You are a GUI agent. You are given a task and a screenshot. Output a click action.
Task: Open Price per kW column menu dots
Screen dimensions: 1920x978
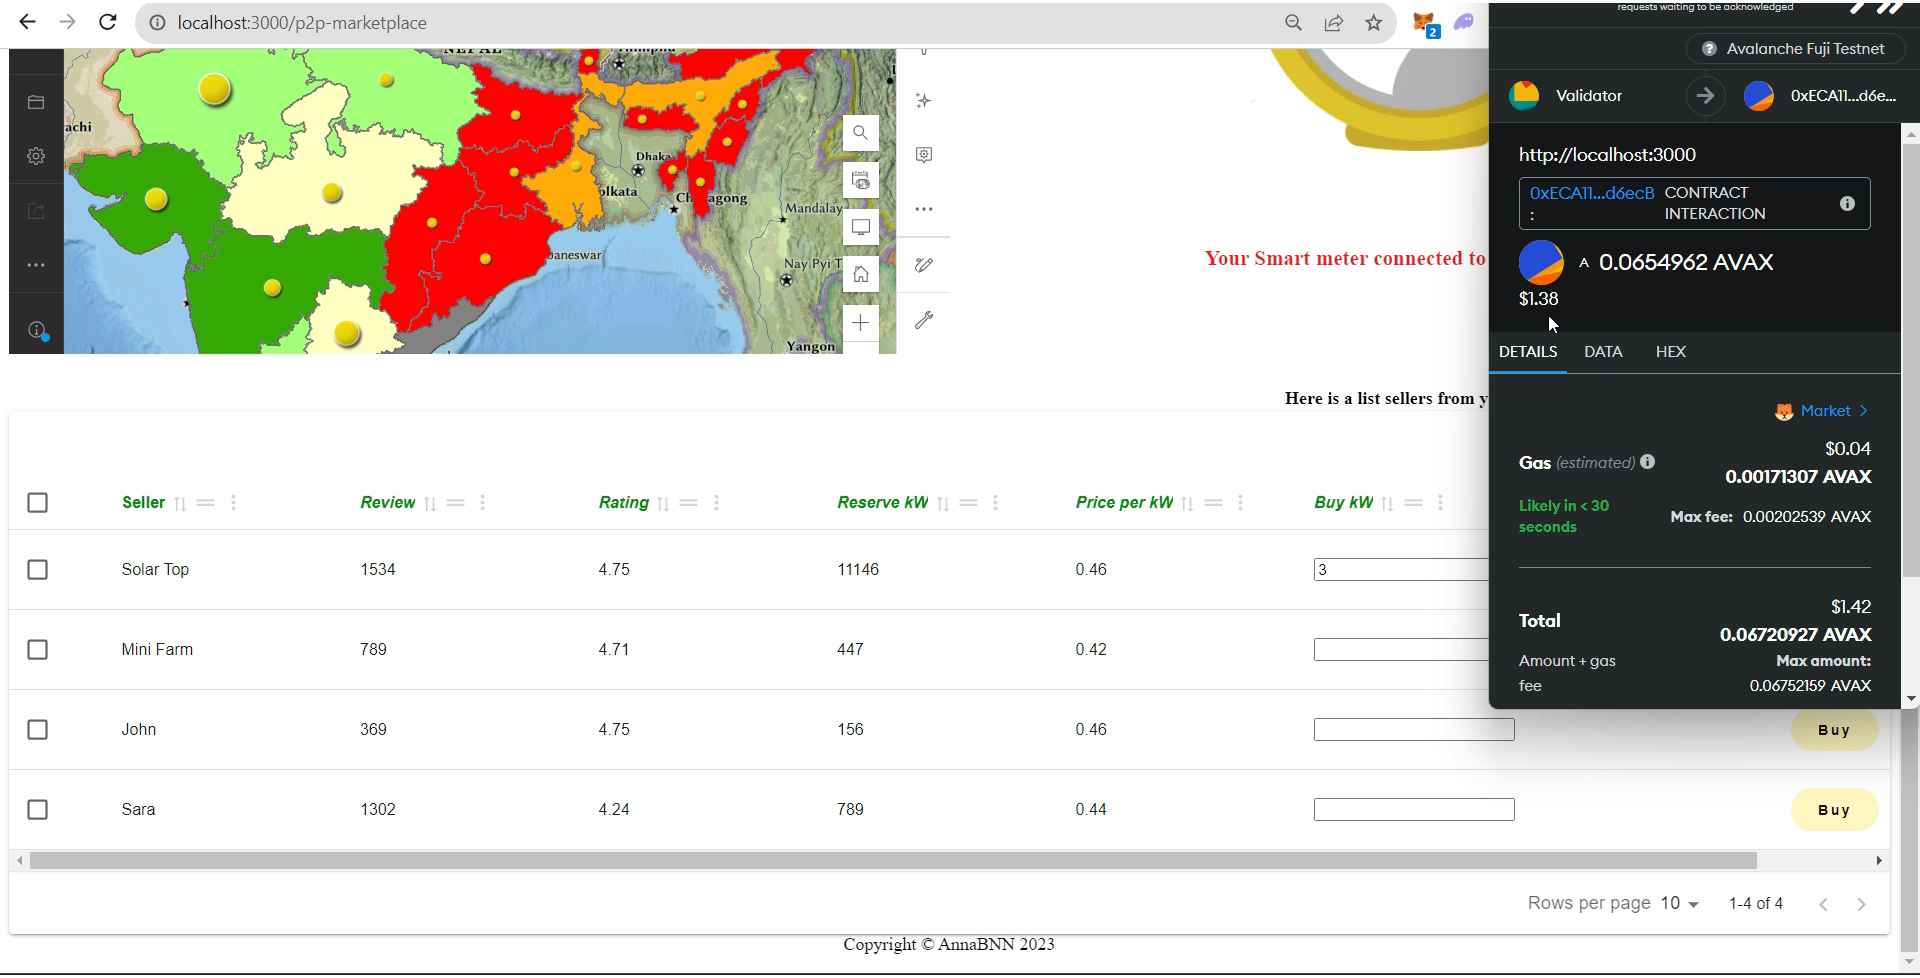[x=1240, y=503]
